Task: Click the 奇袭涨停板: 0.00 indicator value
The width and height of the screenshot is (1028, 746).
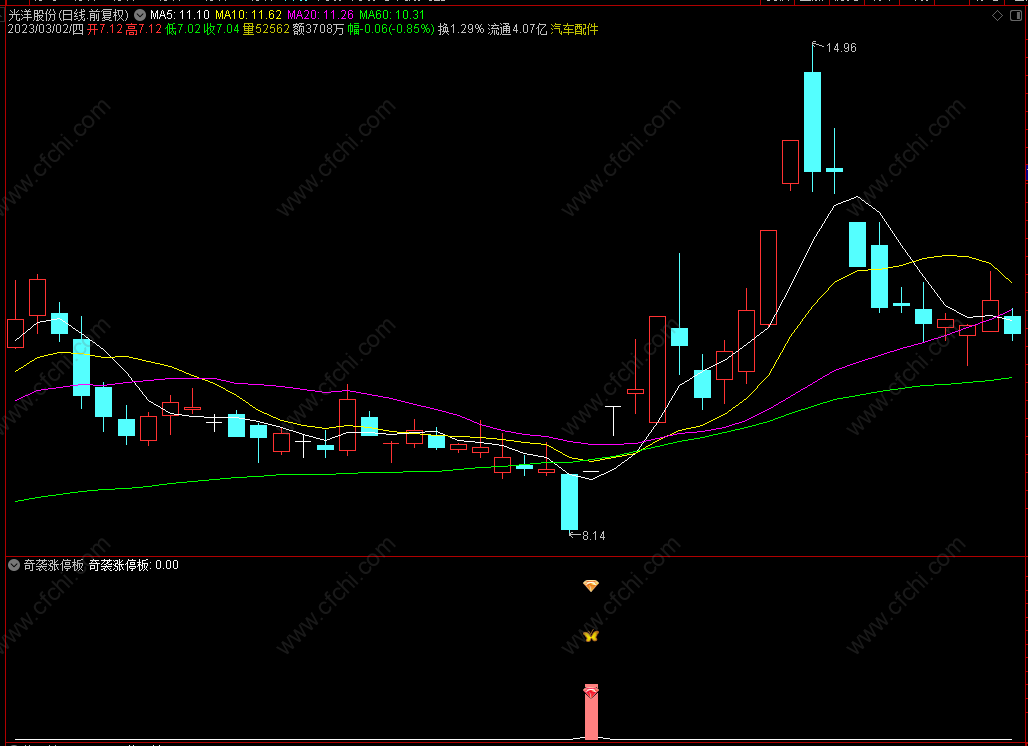Action: (134, 565)
